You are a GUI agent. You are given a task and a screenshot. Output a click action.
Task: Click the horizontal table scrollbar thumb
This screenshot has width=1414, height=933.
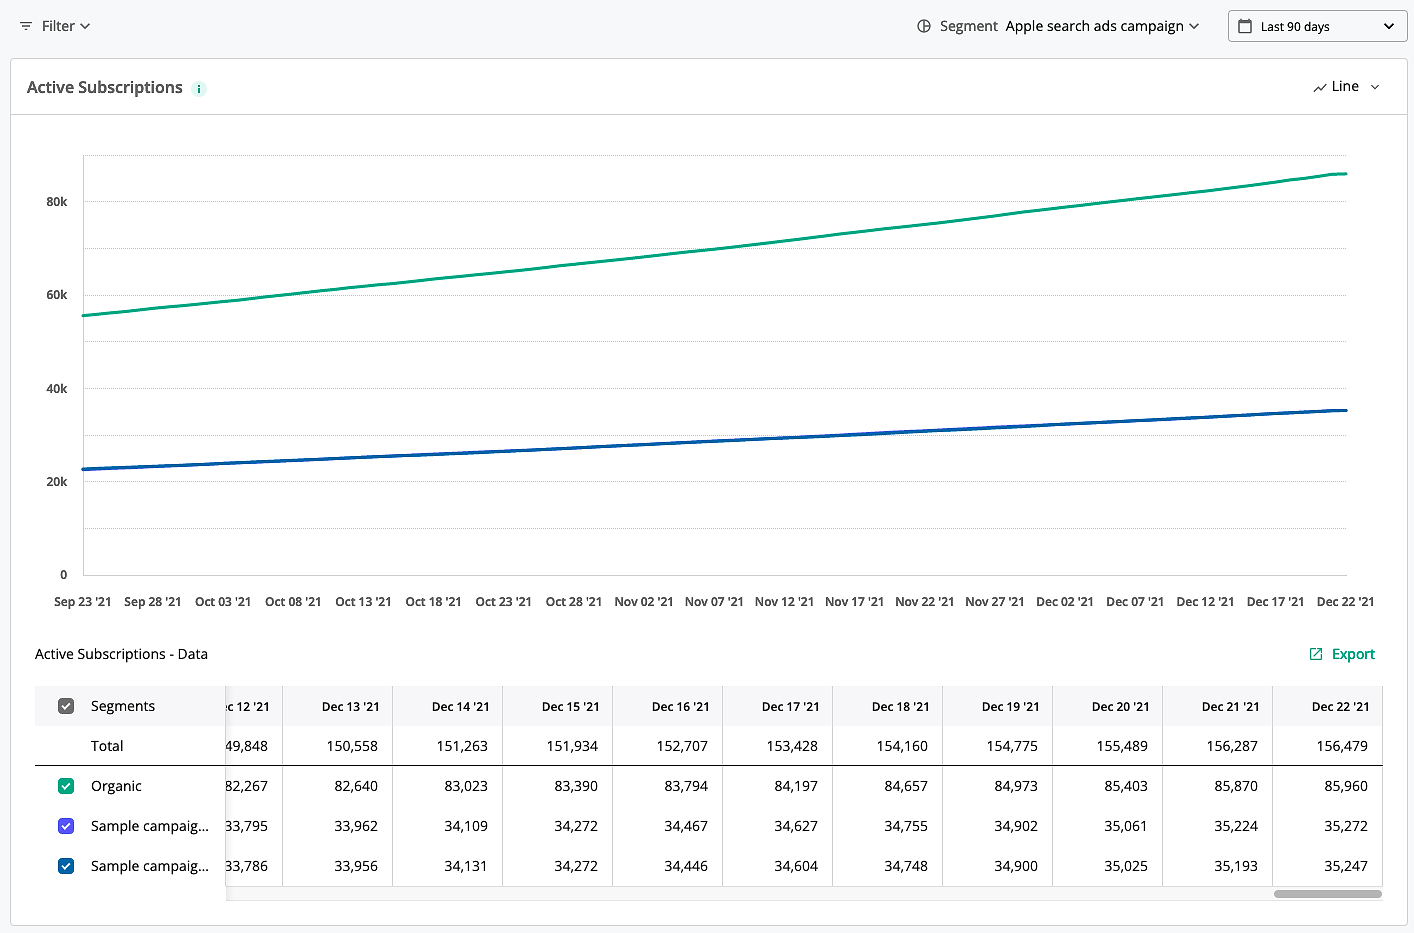(x=1328, y=894)
